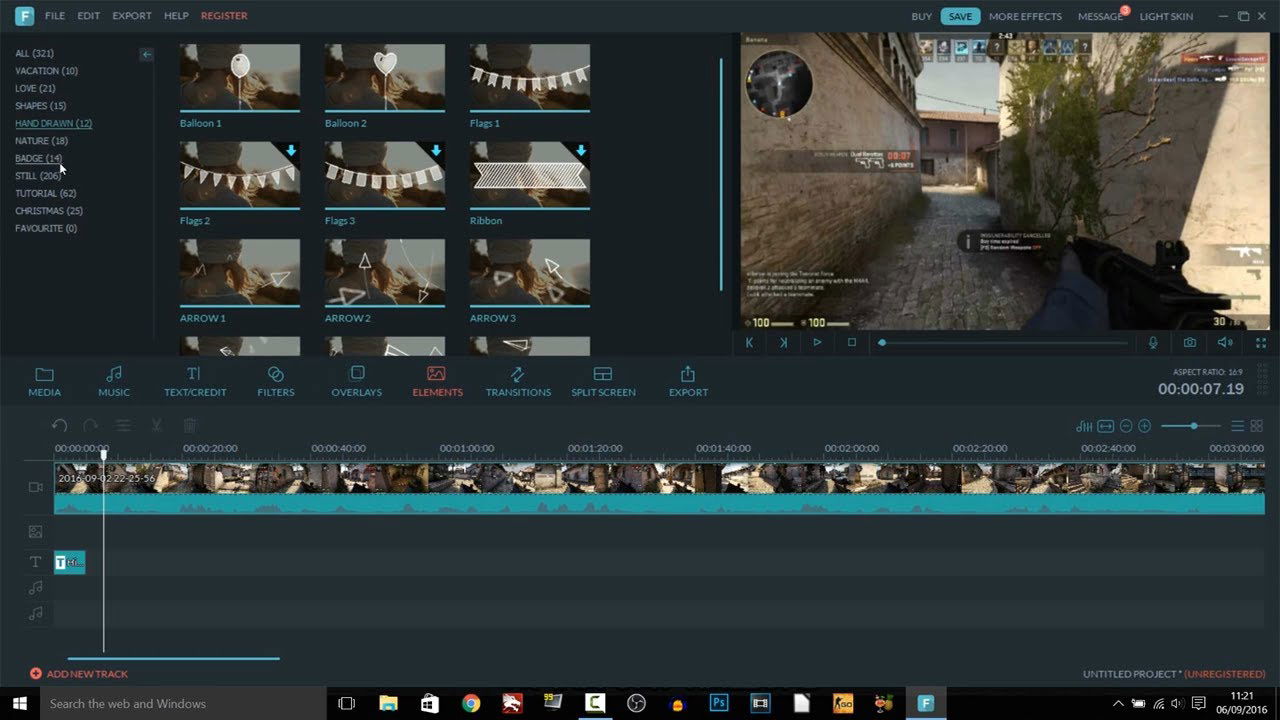
Task: Open the Export menu
Action: click(x=132, y=16)
